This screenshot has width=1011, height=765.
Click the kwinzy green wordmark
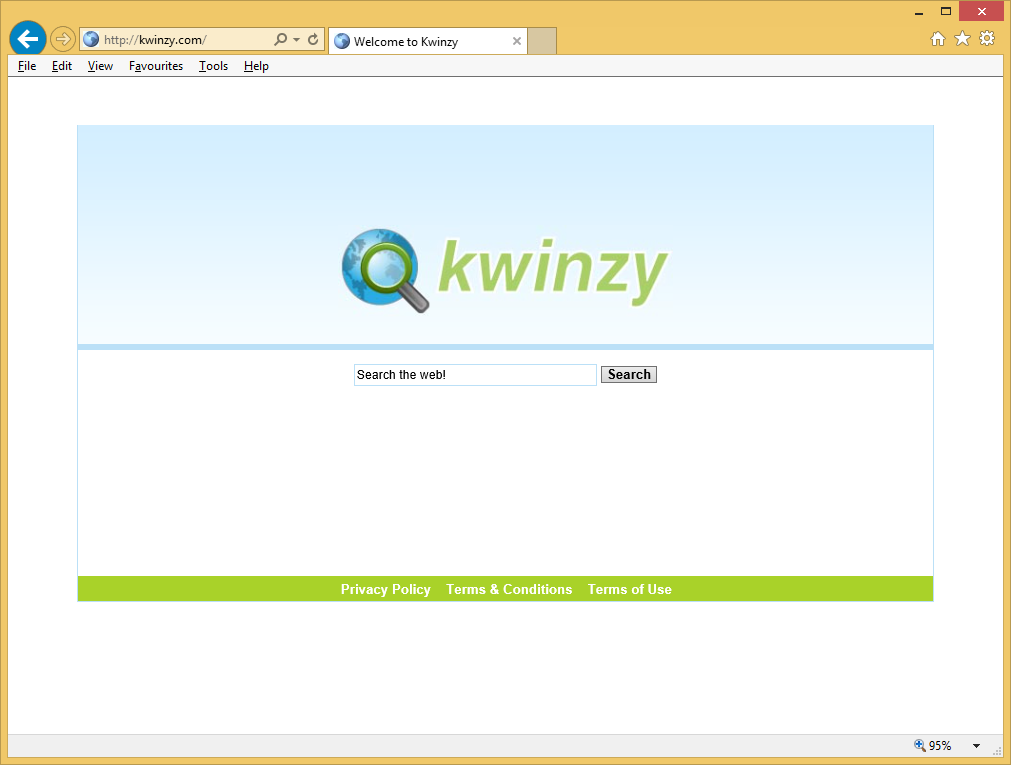pos(553,272)
